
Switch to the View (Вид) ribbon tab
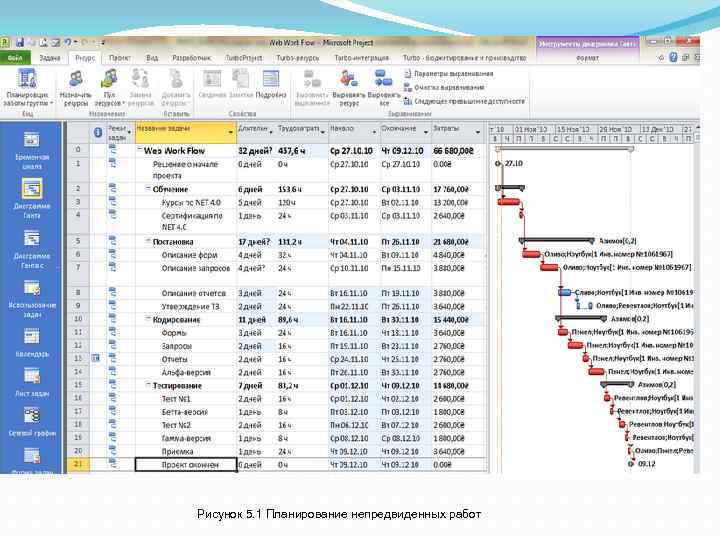click(152, 58)
